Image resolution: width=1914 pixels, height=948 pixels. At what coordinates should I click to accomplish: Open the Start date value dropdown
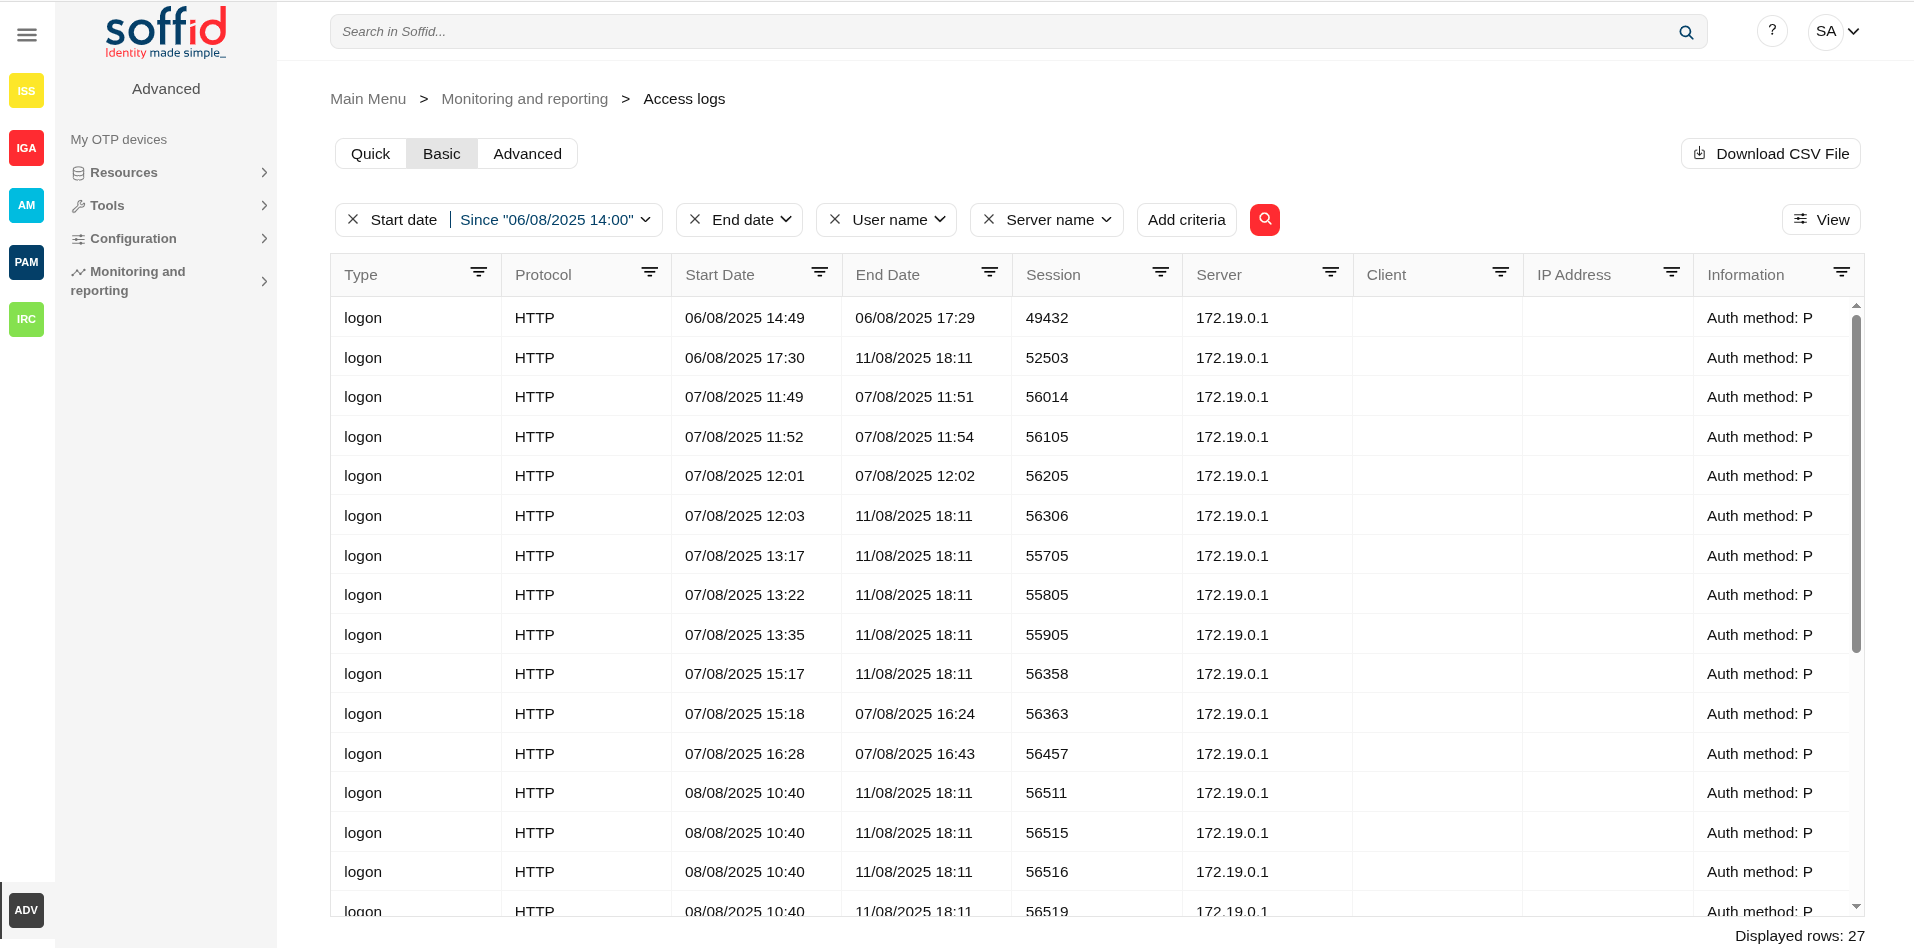tap(555, 220)
